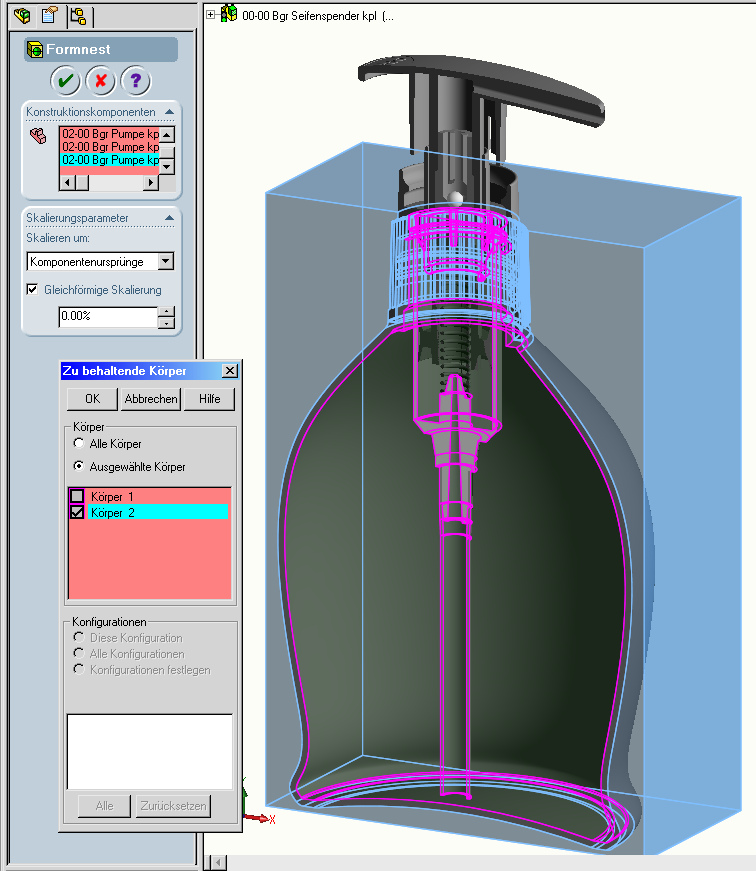Image resolution: width=756 pixels, height=871 pixels.
Task: Open Formnest help question mark icon
Action: [x=136, y=81]
